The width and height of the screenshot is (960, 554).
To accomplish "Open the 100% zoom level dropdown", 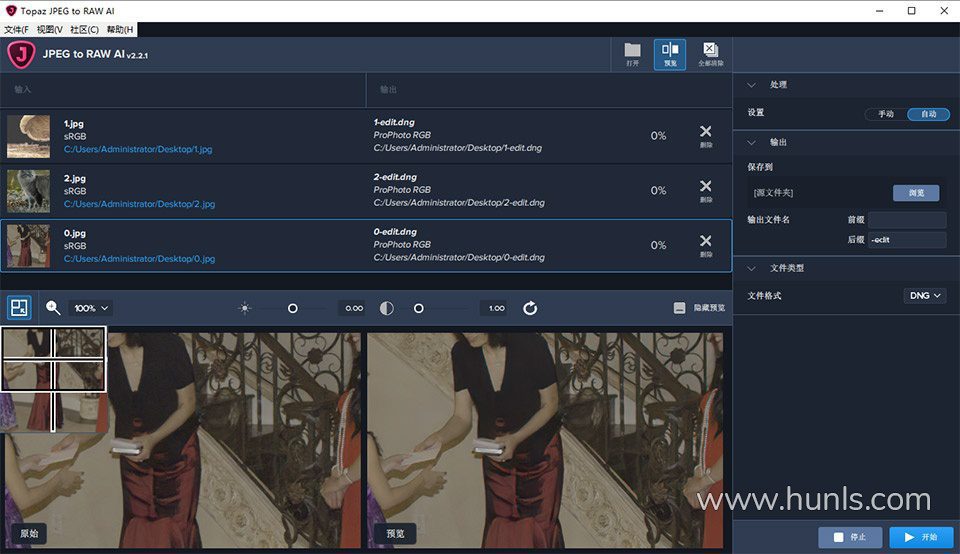I will pyautogui.click(x=91, y=308).
